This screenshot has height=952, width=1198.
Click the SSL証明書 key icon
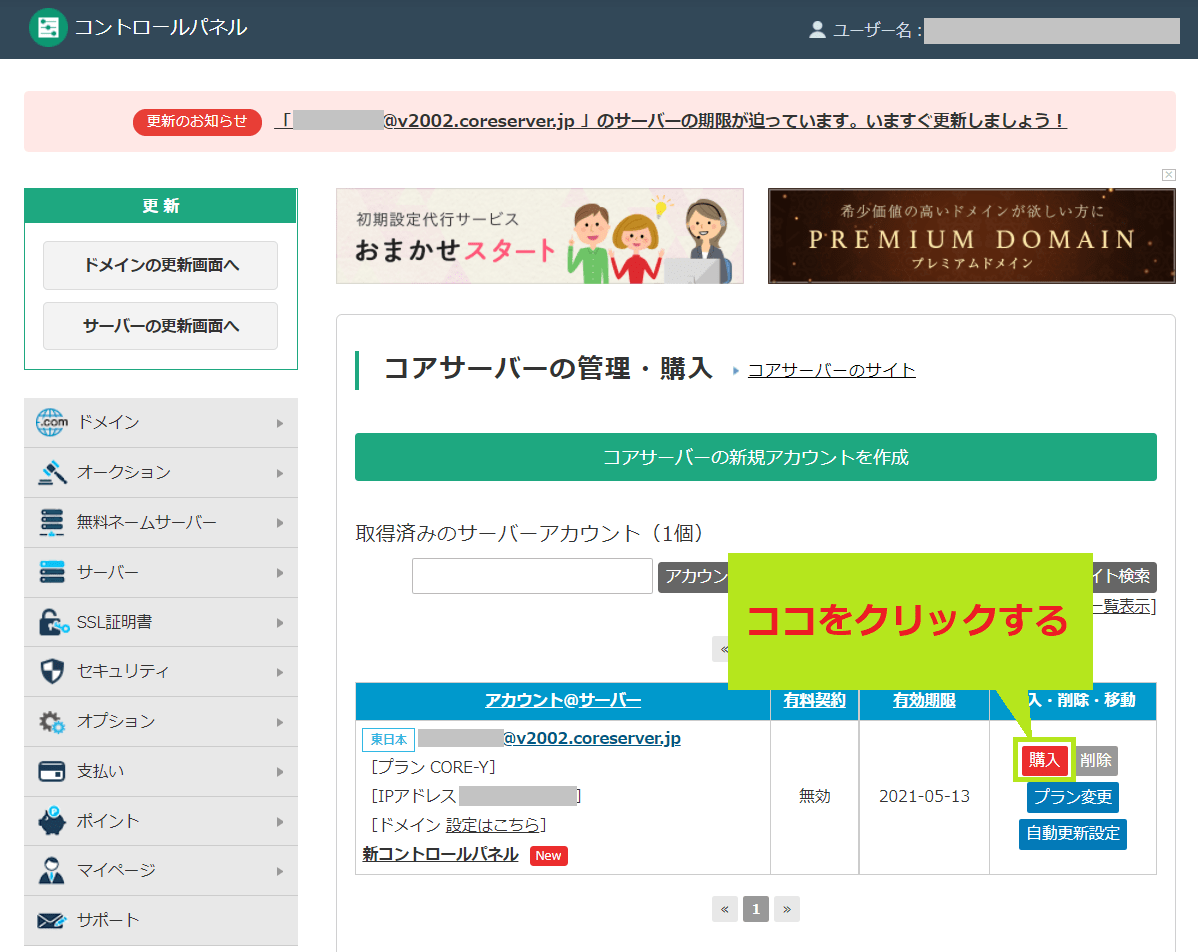(45, 622)
